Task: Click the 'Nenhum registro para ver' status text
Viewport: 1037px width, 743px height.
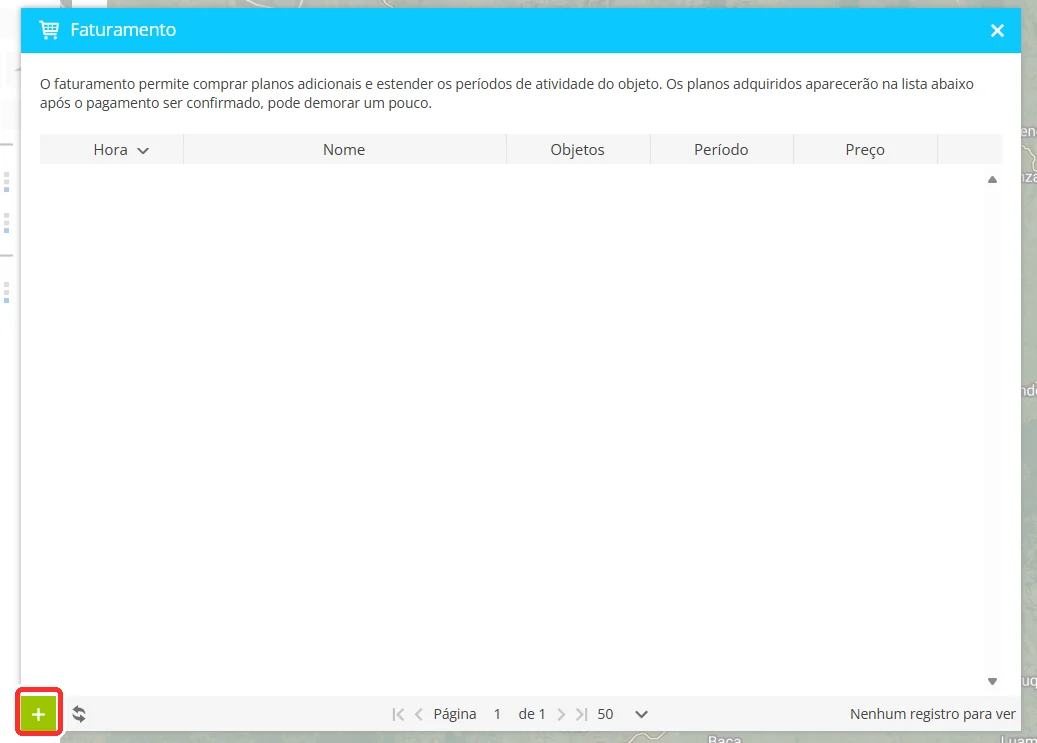Action: pos(933,715)
